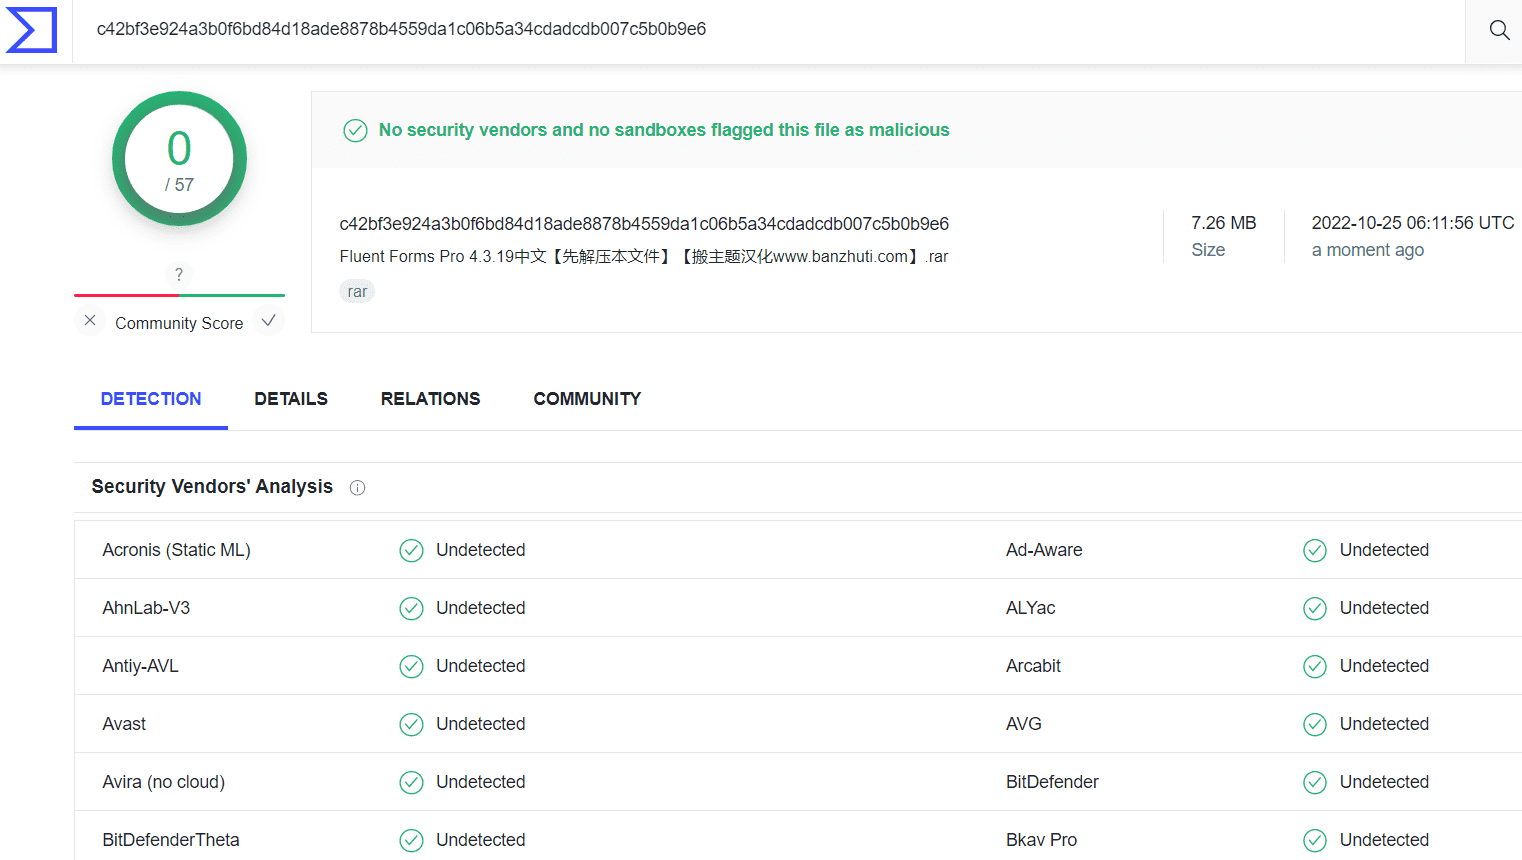This screenshot has height=860, width=1522.
Task: Open the DETECTION tab
Action: (151, 399)
